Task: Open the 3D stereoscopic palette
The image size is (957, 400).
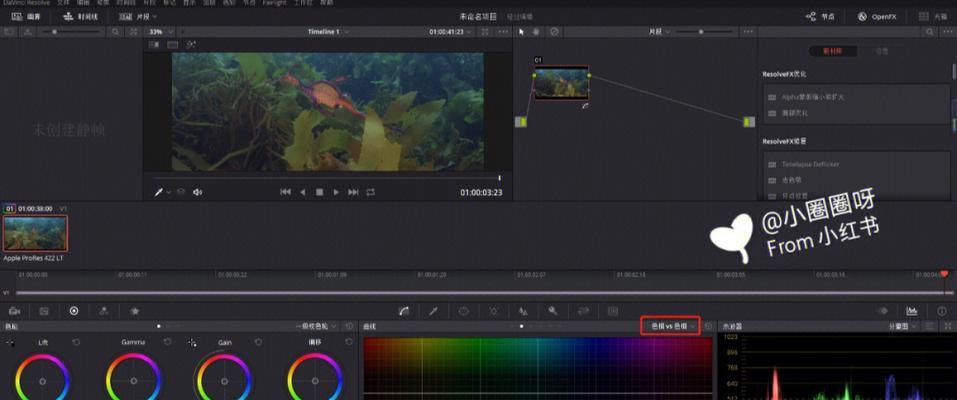Action: click(613, 311)
